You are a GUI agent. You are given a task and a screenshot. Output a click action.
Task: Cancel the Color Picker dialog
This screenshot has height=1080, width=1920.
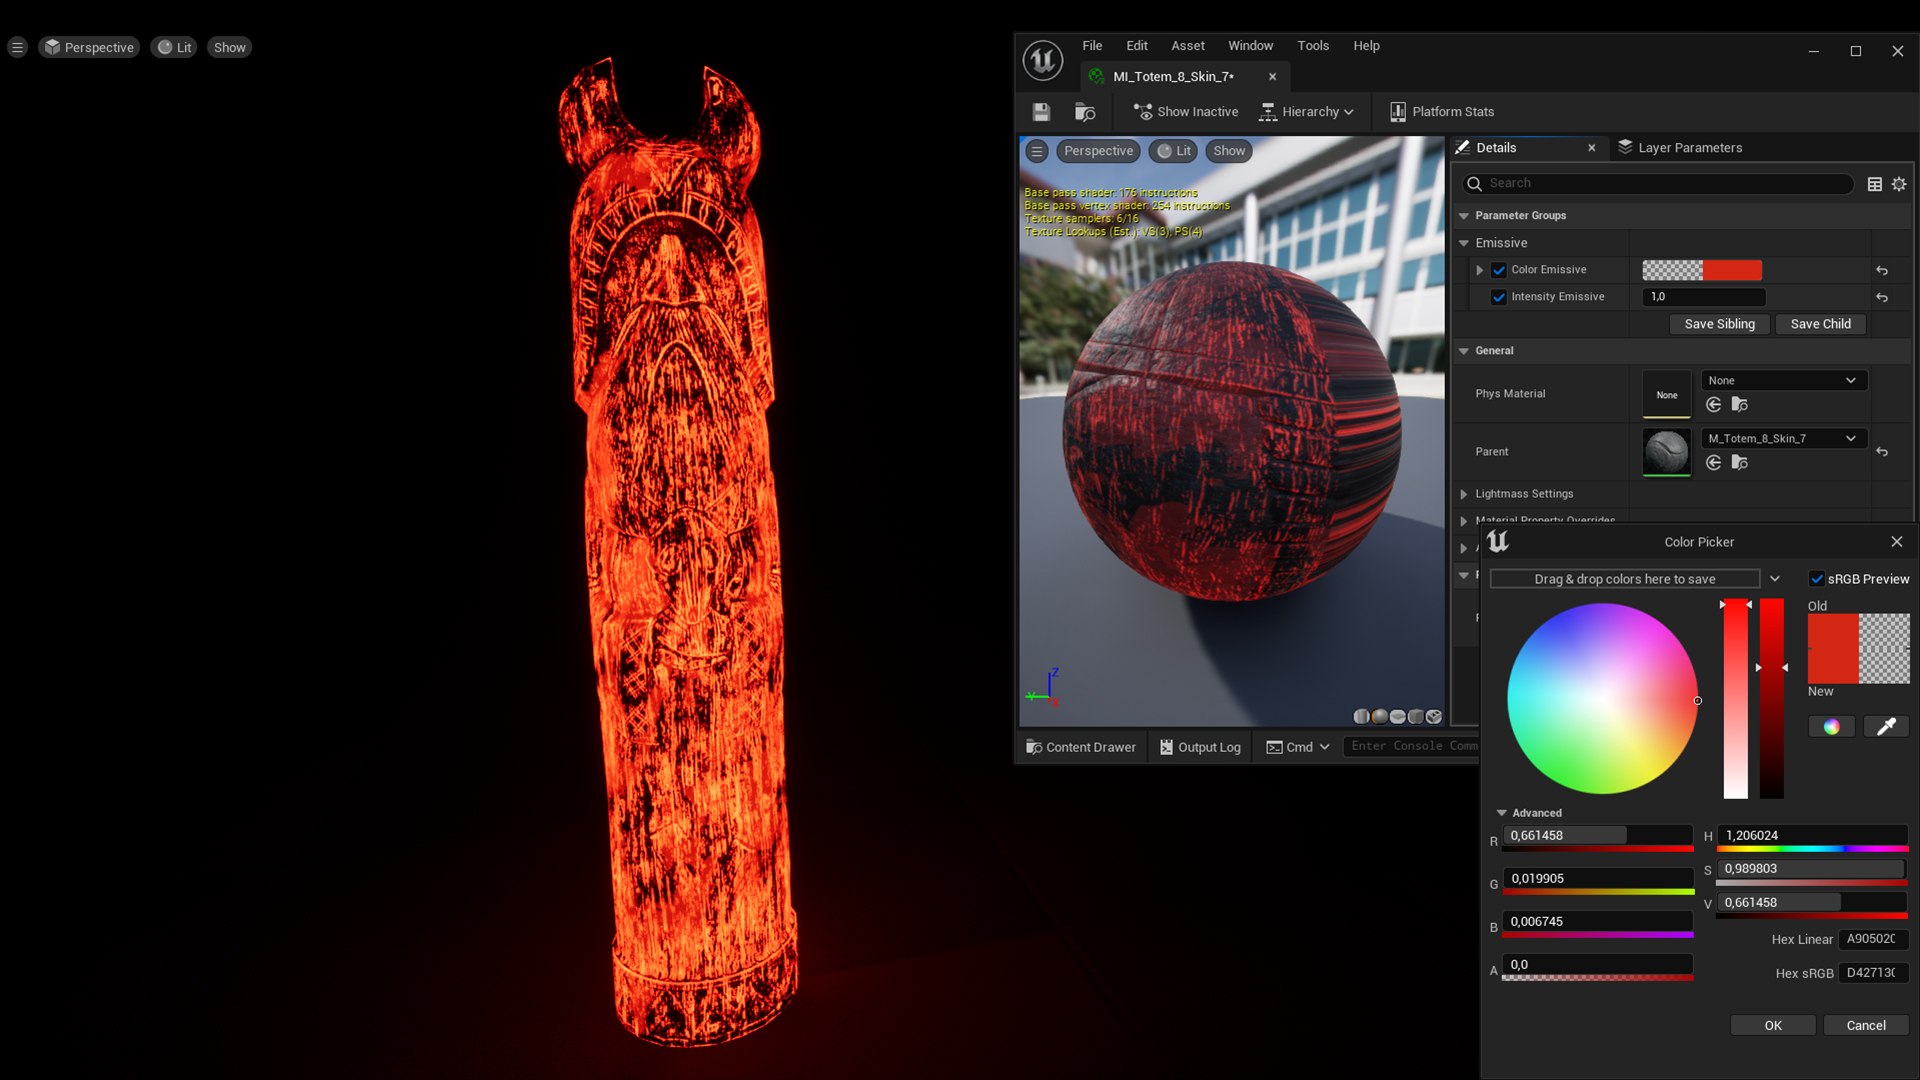[x=1866, y=1026]
